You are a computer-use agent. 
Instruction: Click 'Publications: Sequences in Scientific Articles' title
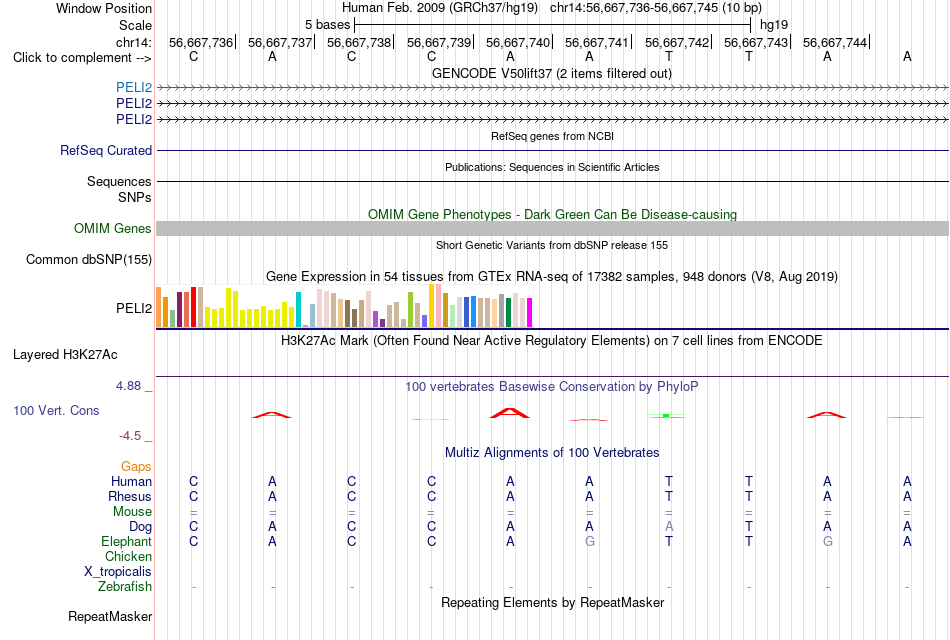(552, 167)
